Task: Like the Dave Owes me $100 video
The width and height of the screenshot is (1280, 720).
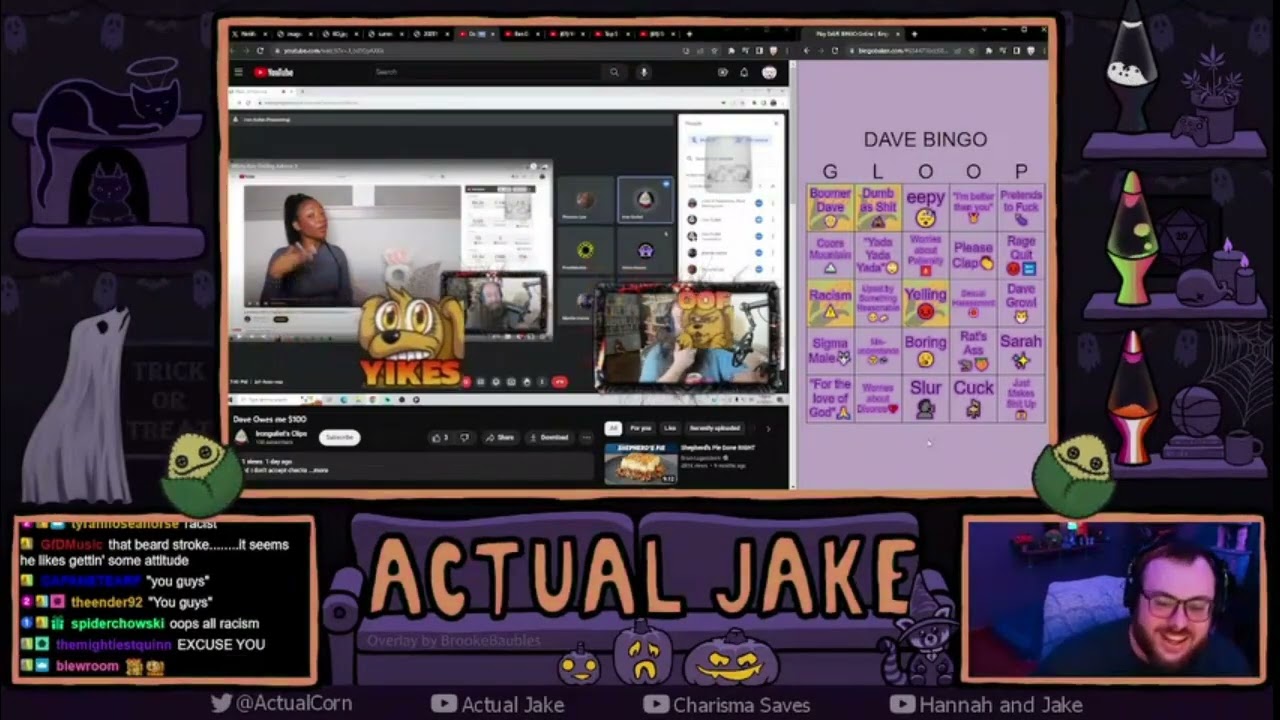Action: pyautogui.click(x=441, y=437)
